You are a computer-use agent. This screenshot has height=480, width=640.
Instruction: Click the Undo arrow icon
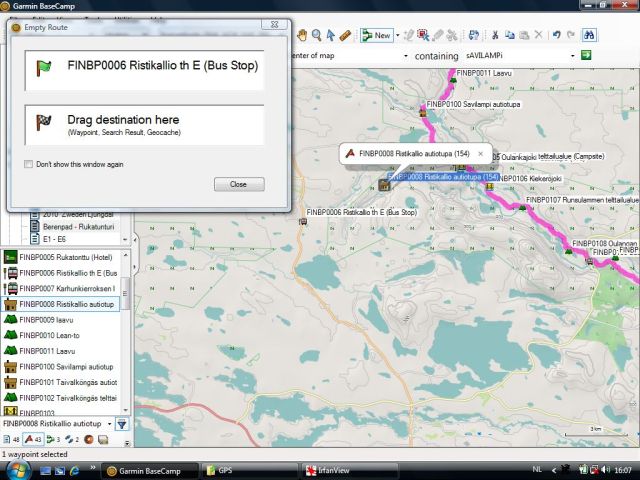click(557, 35)
